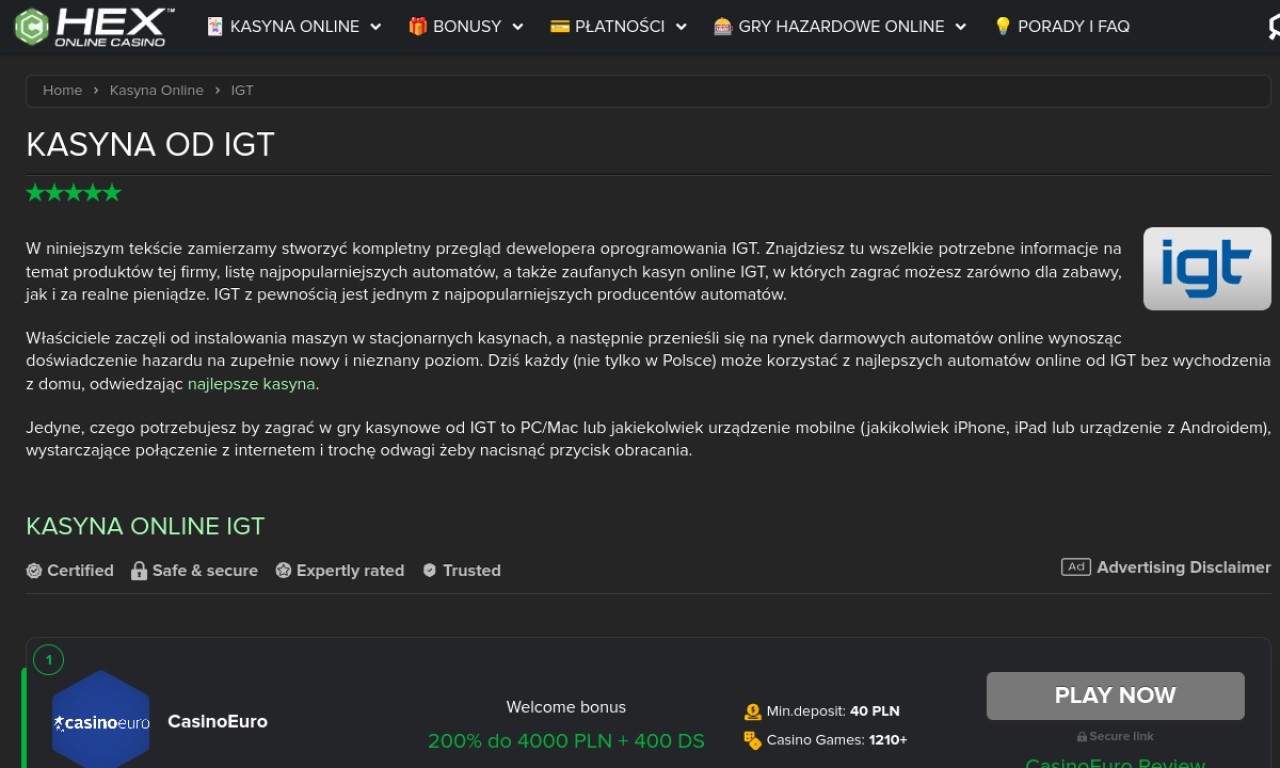
Task: Click the slot machine icon beside Gry Hazardowe
Action: [723, 27]
